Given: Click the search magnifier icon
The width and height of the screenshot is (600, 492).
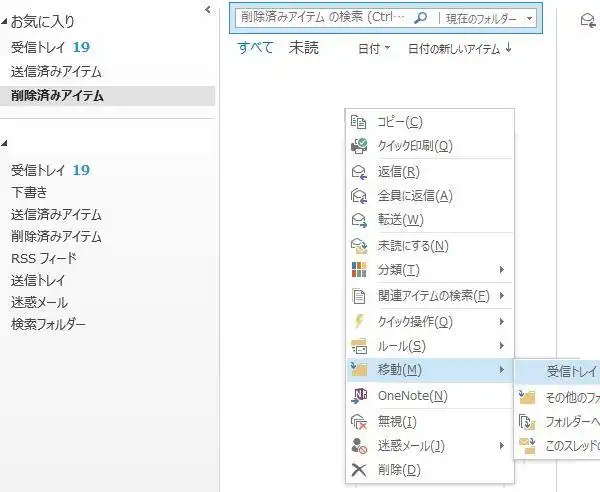Looking at the screenshot, I should point(421,18).
